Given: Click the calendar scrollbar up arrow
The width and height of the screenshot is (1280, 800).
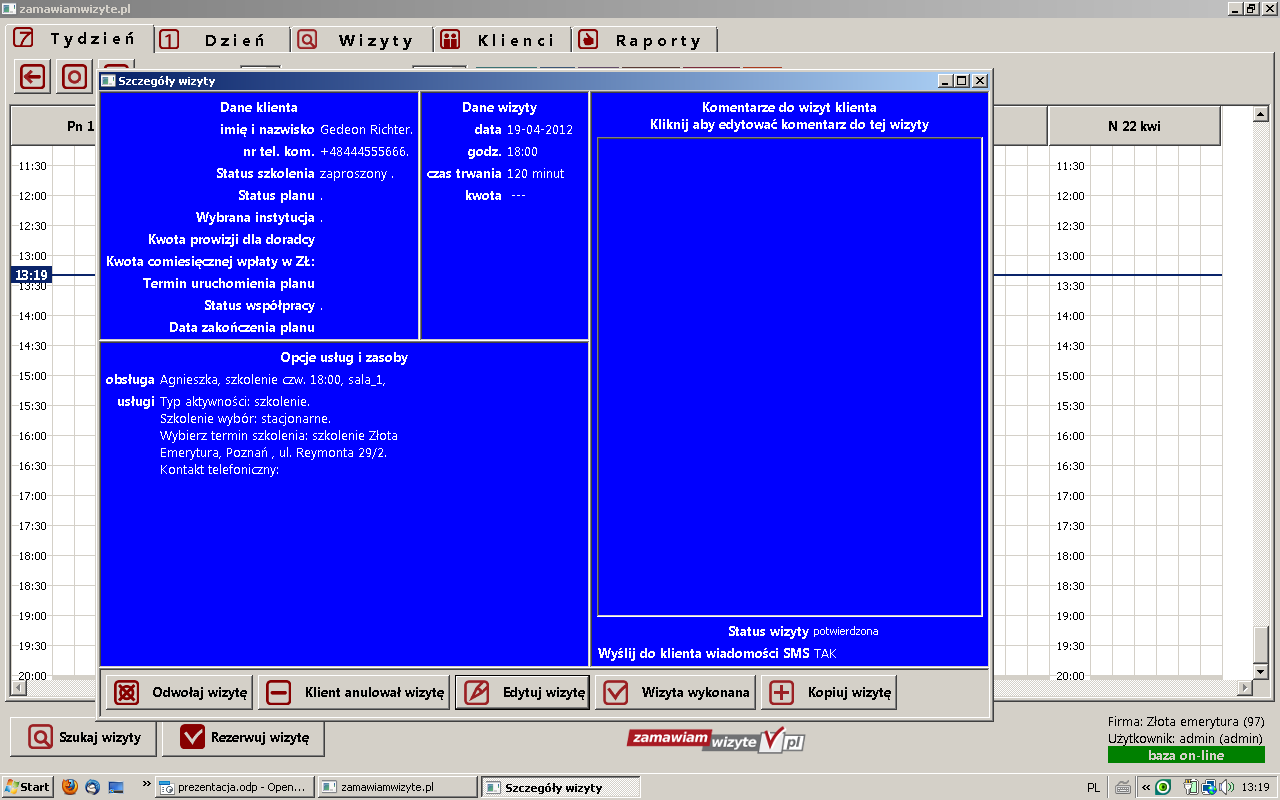Looking at the screenshot, I should 1260,114.
